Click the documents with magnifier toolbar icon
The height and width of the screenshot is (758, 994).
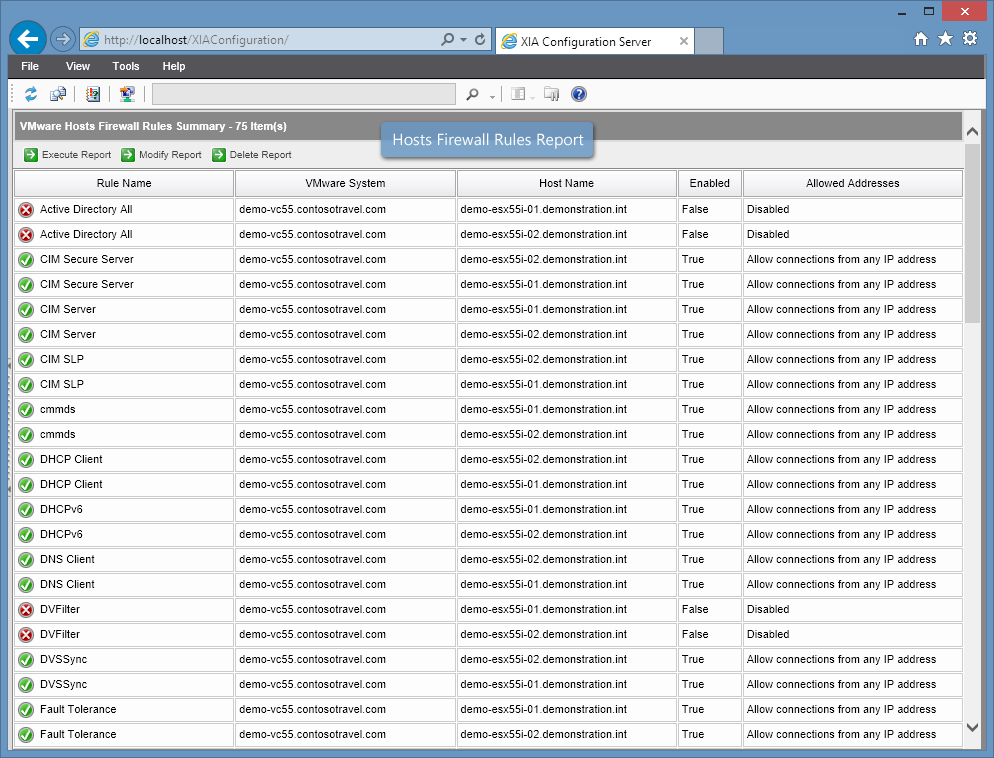[x=58, y=94]
